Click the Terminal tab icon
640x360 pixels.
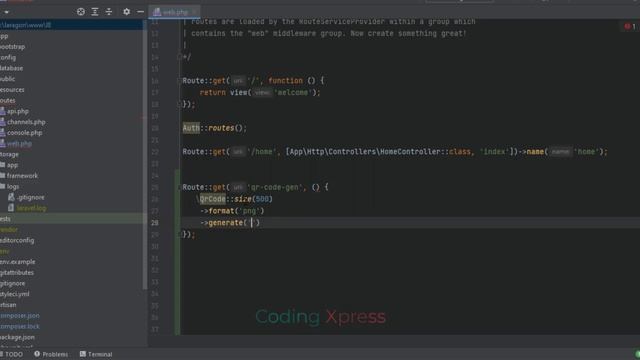(x=83, y=354)
